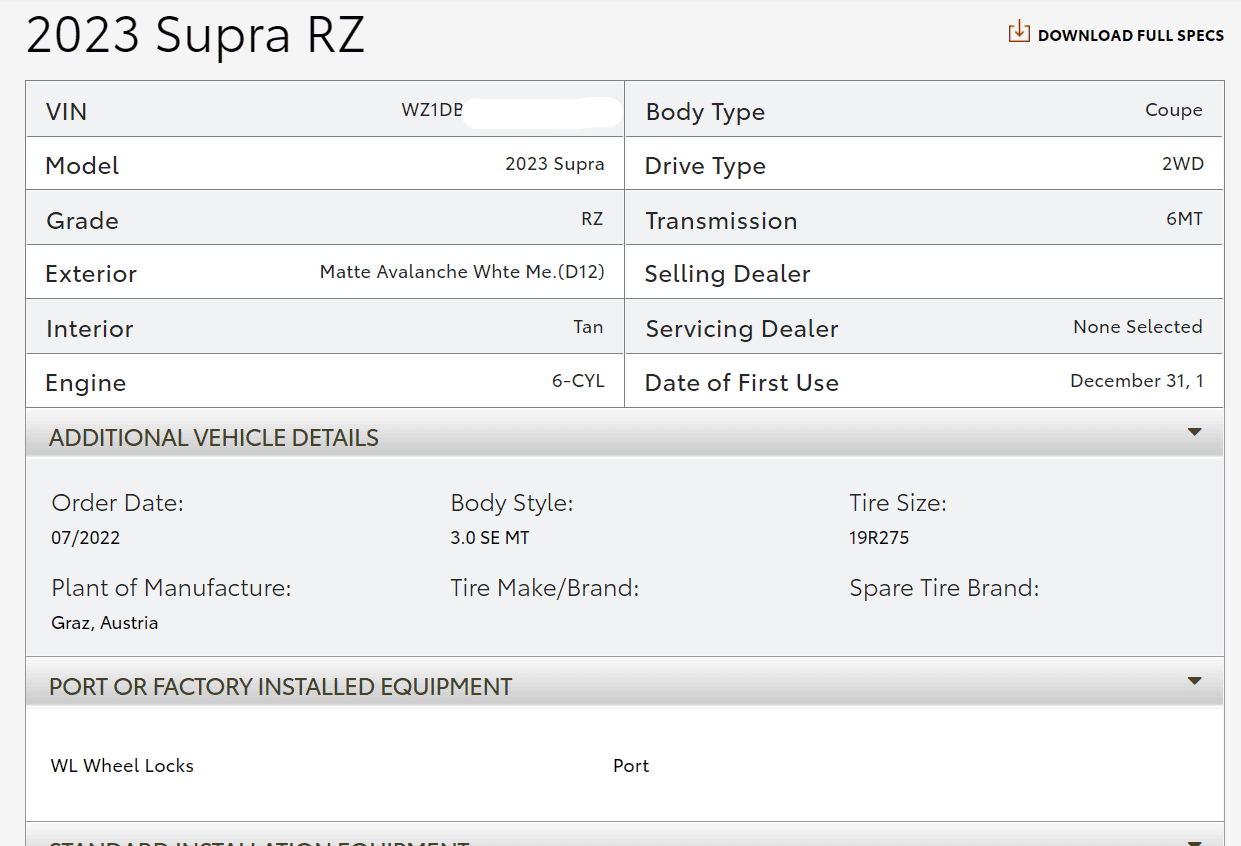Click the Transmission label
Viewport: 1241px width, 846px height.
pyautogui.click(x=721, y=221)
